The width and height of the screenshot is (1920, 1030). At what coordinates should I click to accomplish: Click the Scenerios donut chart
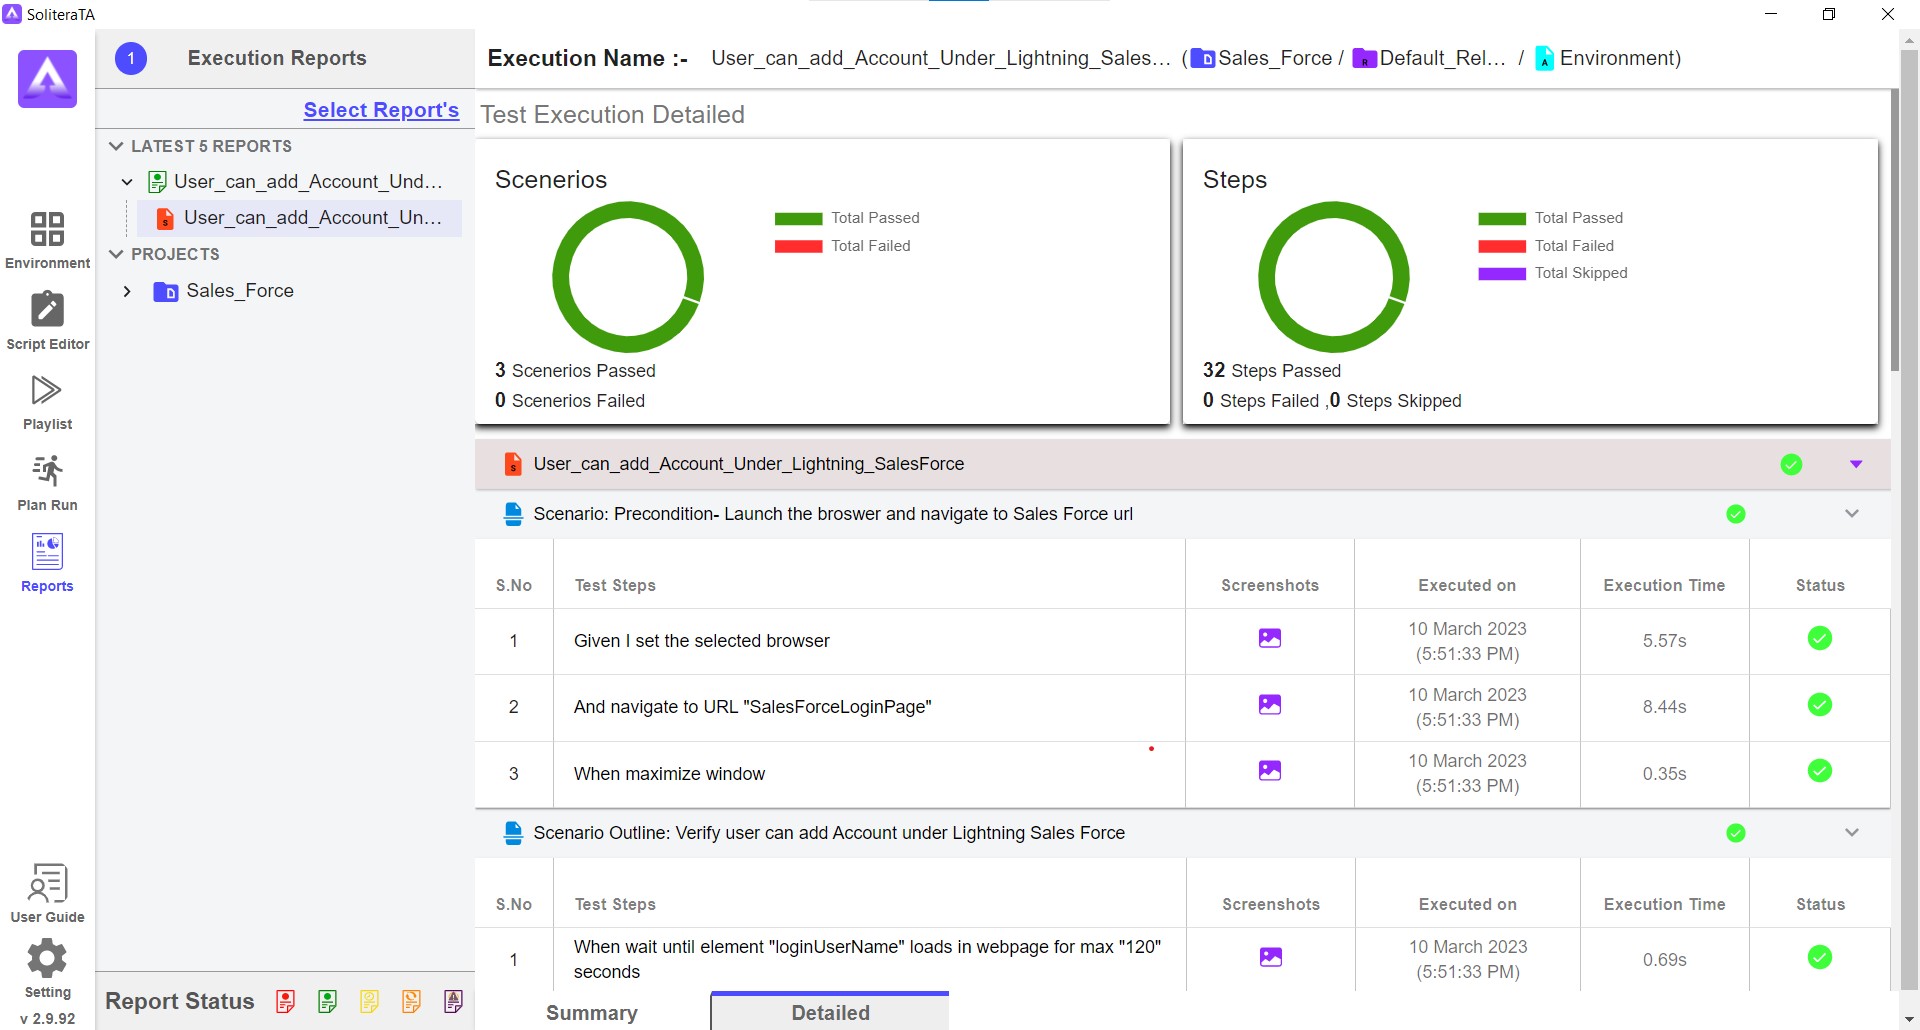[x=628, y=277]
